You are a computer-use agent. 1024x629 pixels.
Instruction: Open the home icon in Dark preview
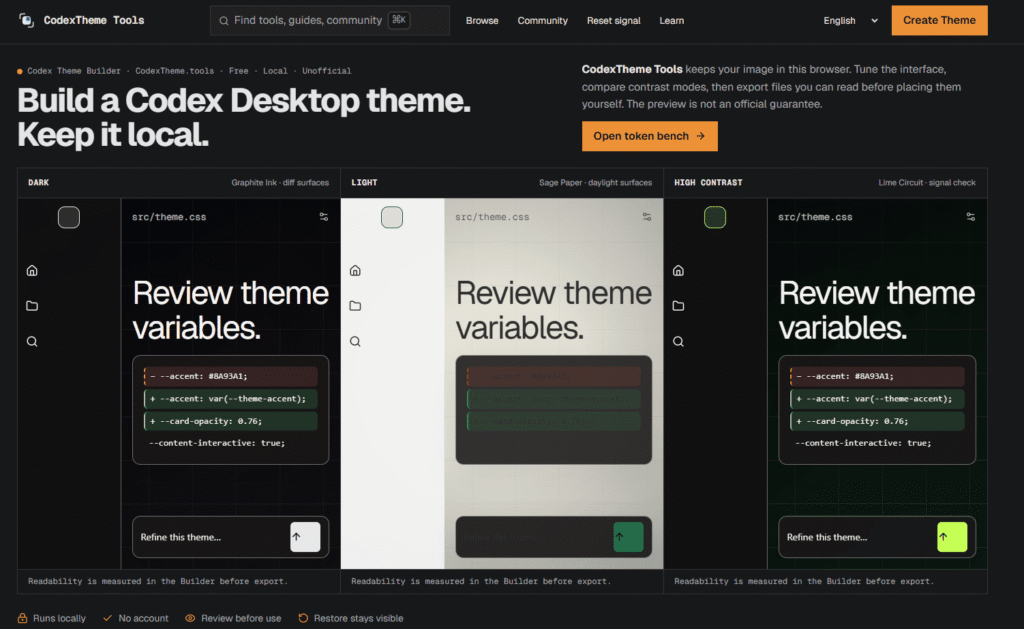click(x=32, y=270)
